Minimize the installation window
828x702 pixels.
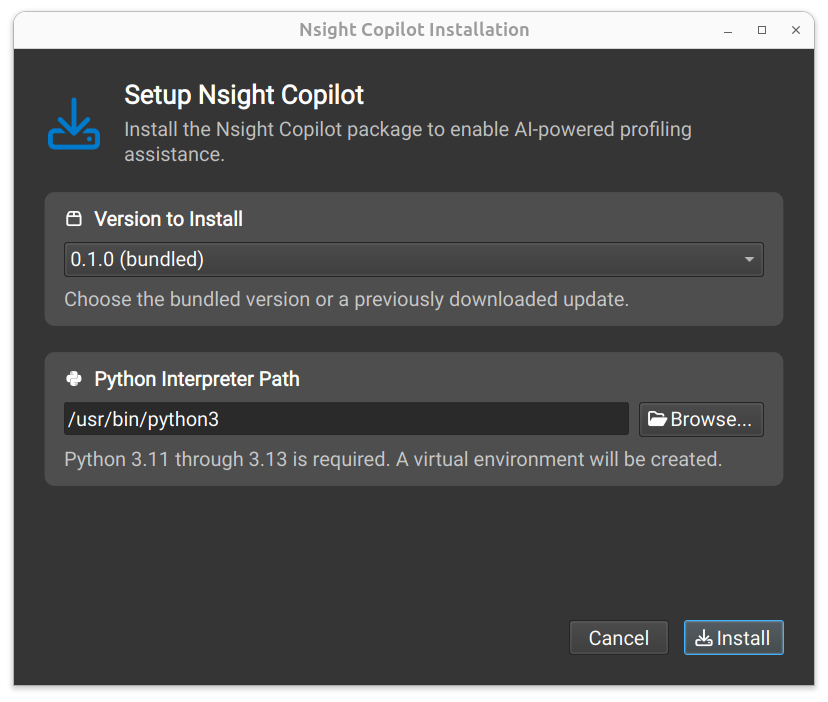[728, 31]
